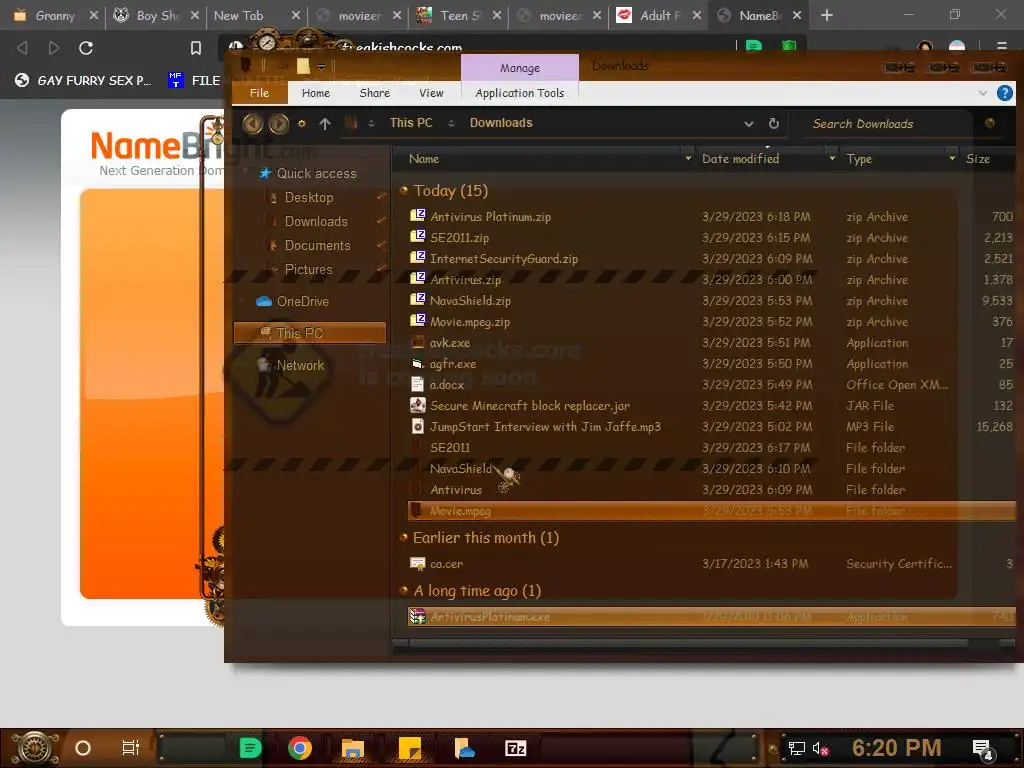The height and width of the screenshot is (768, 1024).
Task: Select the Movie.mpeg.zip file icon
Action: point(417,321)
